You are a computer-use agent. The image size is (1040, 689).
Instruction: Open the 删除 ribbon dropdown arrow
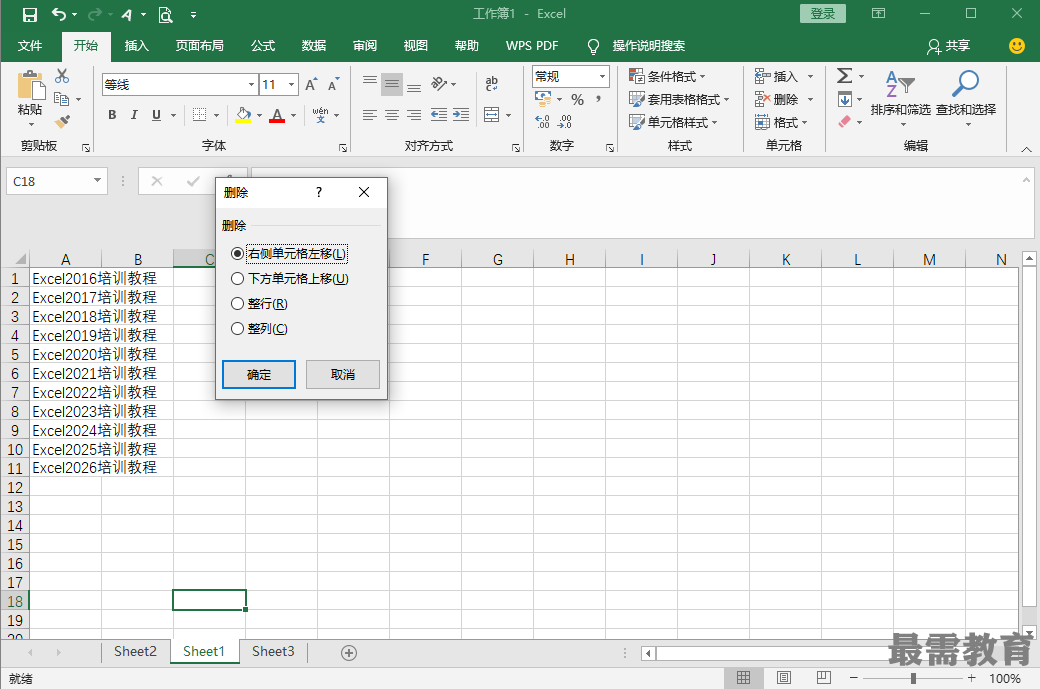[x=811, y=99]
